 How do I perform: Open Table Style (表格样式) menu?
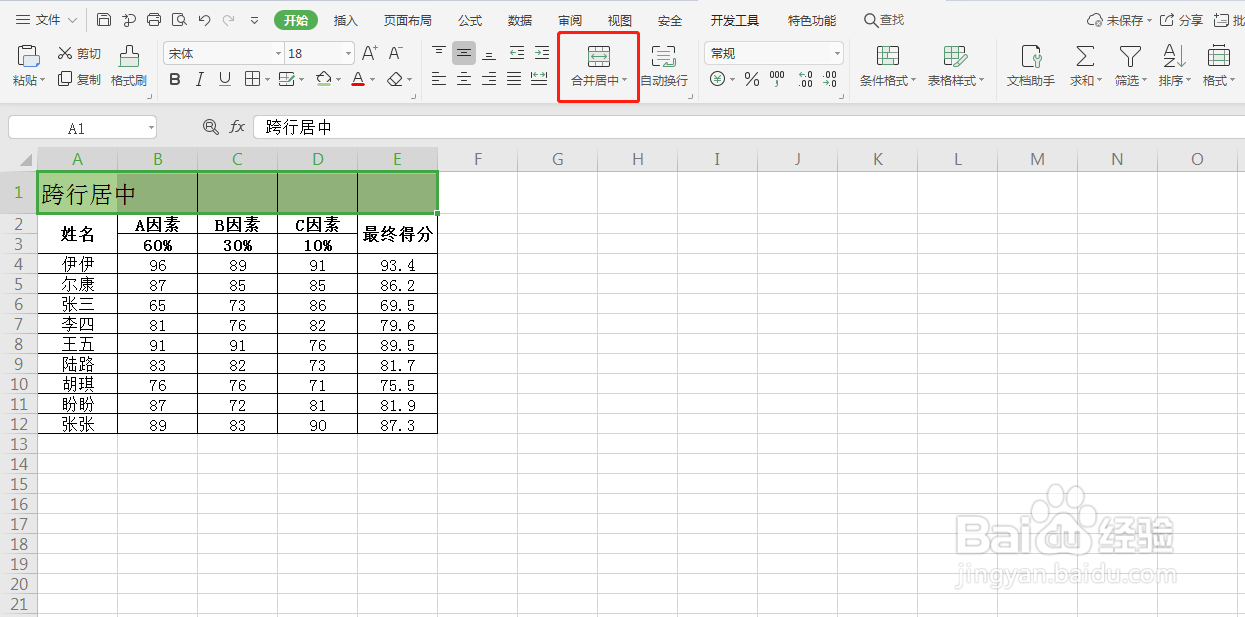tap(955, 66)
